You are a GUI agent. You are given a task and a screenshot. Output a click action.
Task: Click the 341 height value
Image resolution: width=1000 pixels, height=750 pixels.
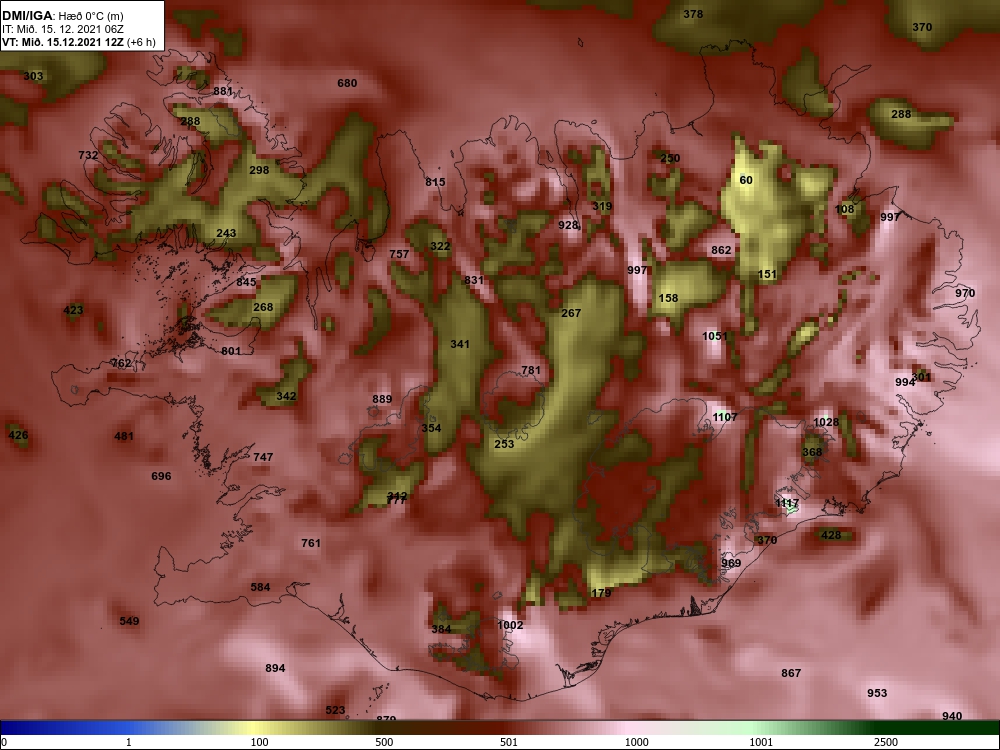[x=460, y=344]
